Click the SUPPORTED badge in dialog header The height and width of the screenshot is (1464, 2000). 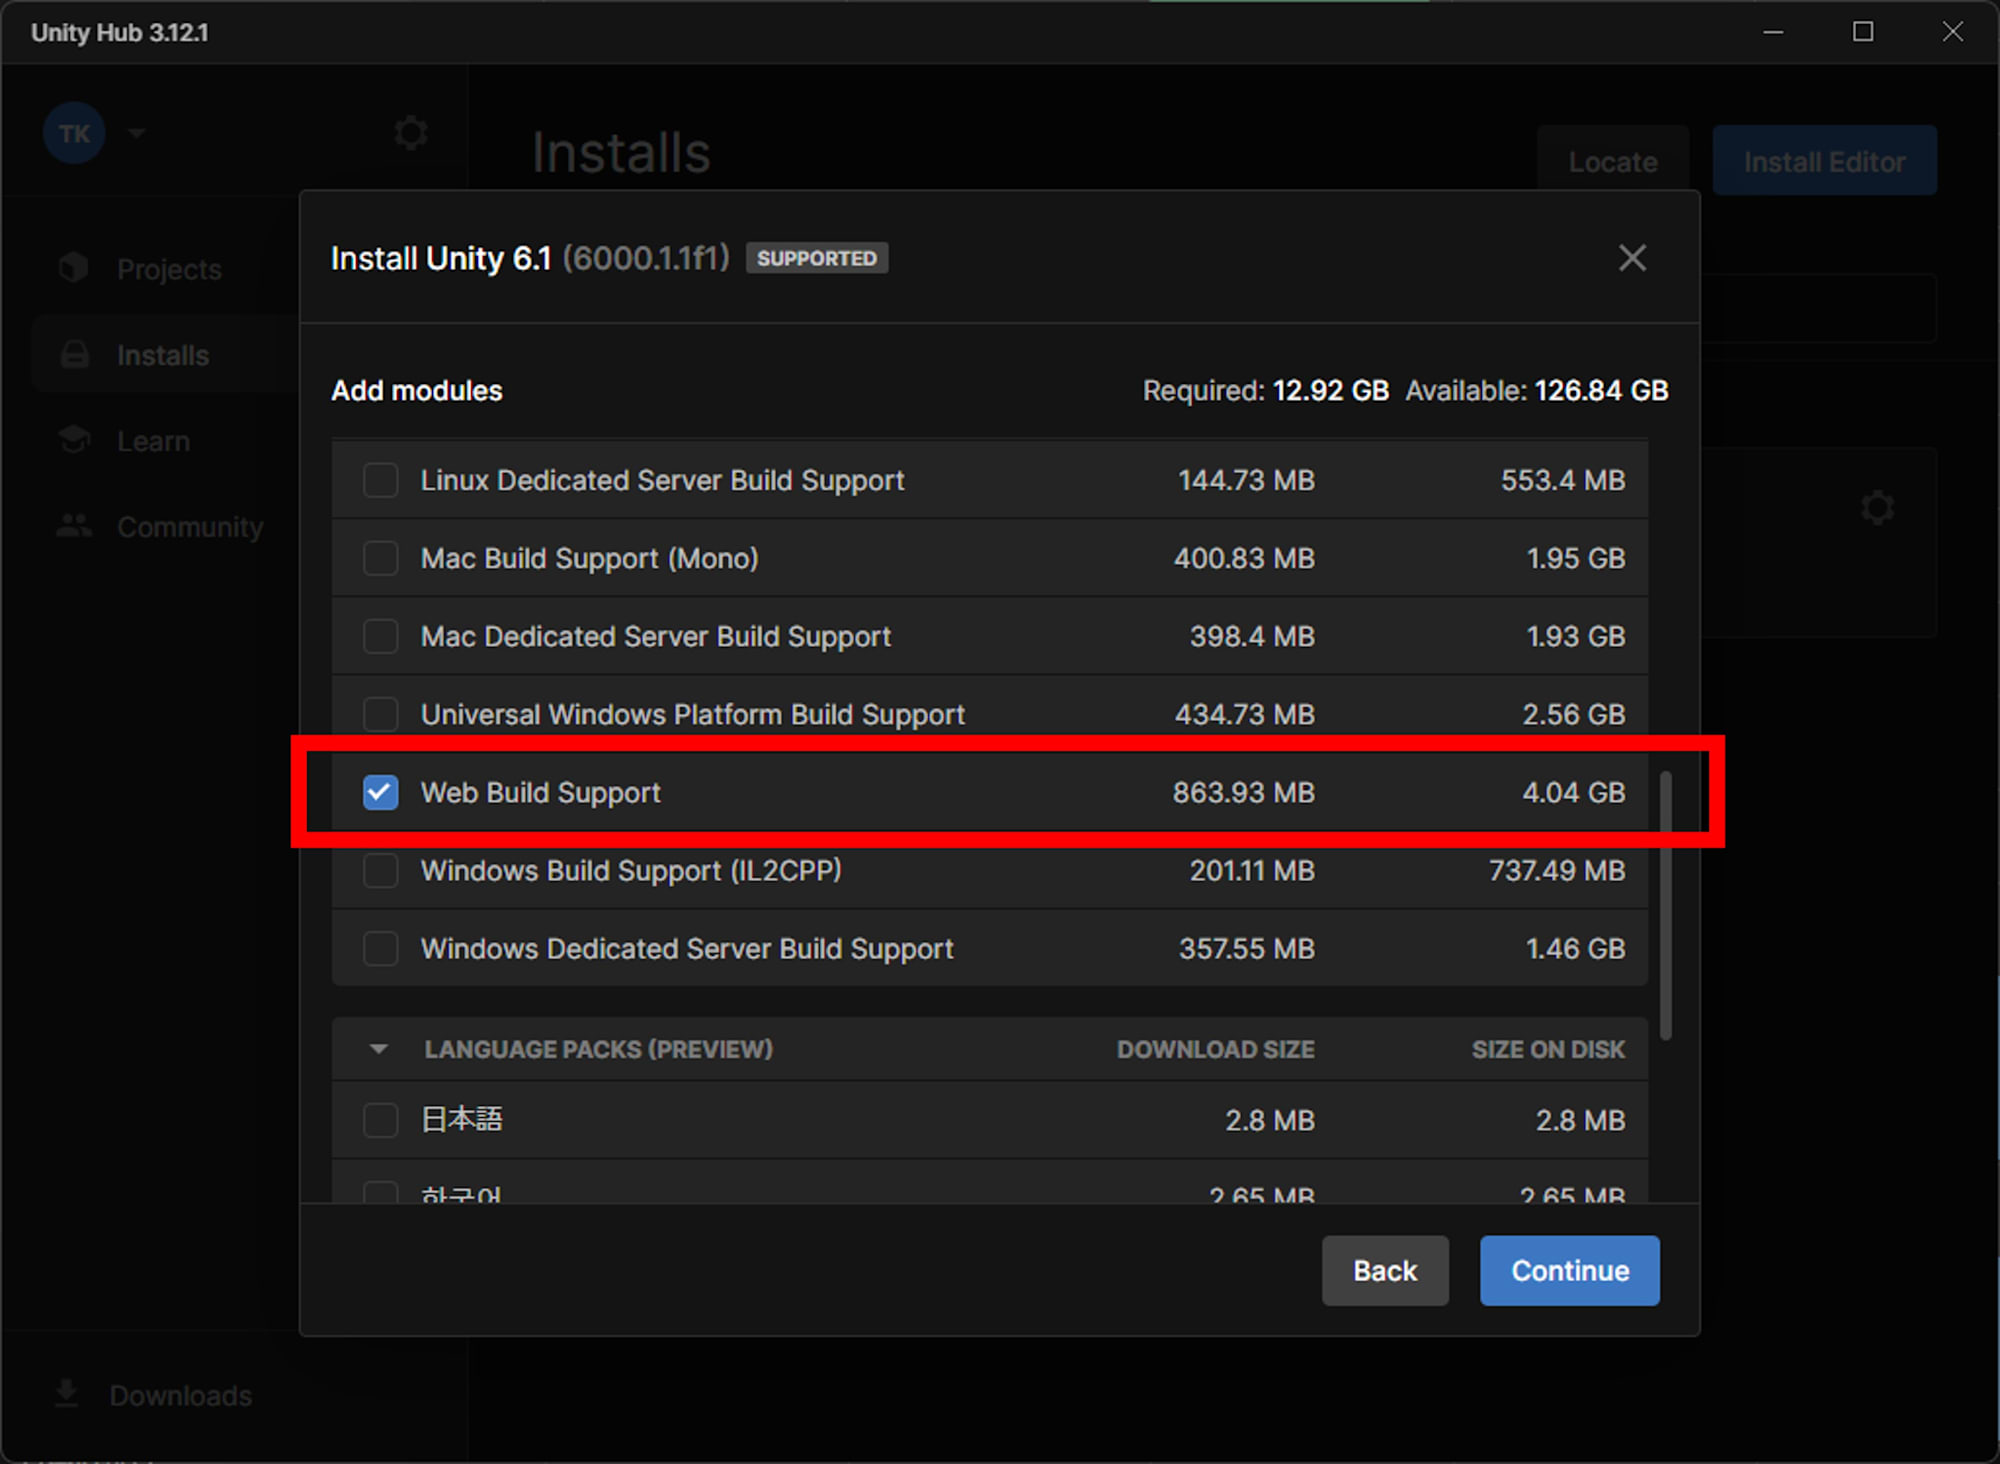(816, 258)
